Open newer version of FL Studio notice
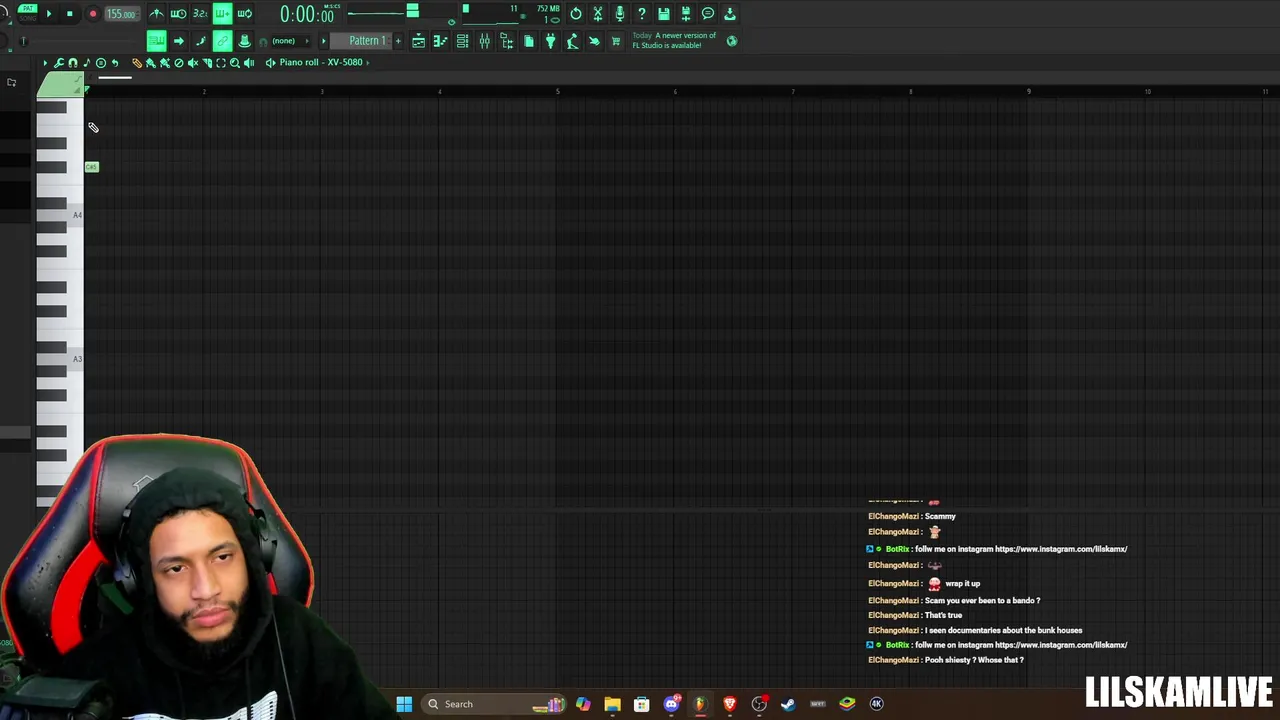Viewport: 1280px width, 720px height. [674, 40]
